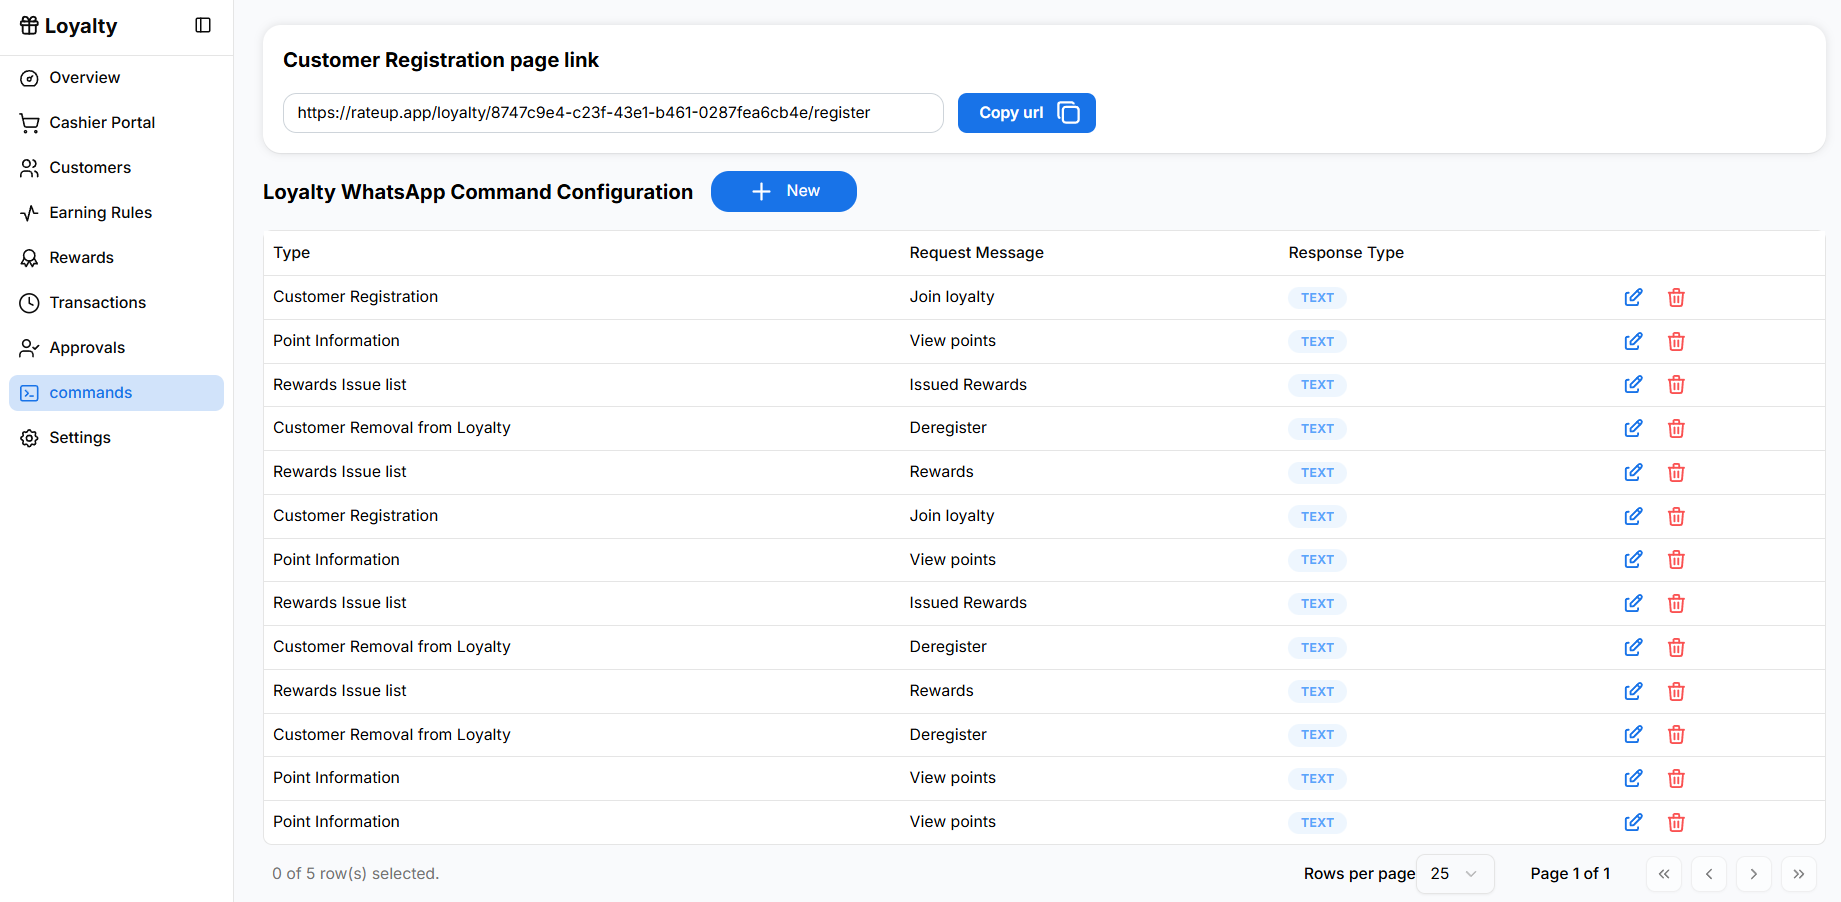Go to next page with arrow icon
The image size is (1841, 902).
(x=1753, y=873)
